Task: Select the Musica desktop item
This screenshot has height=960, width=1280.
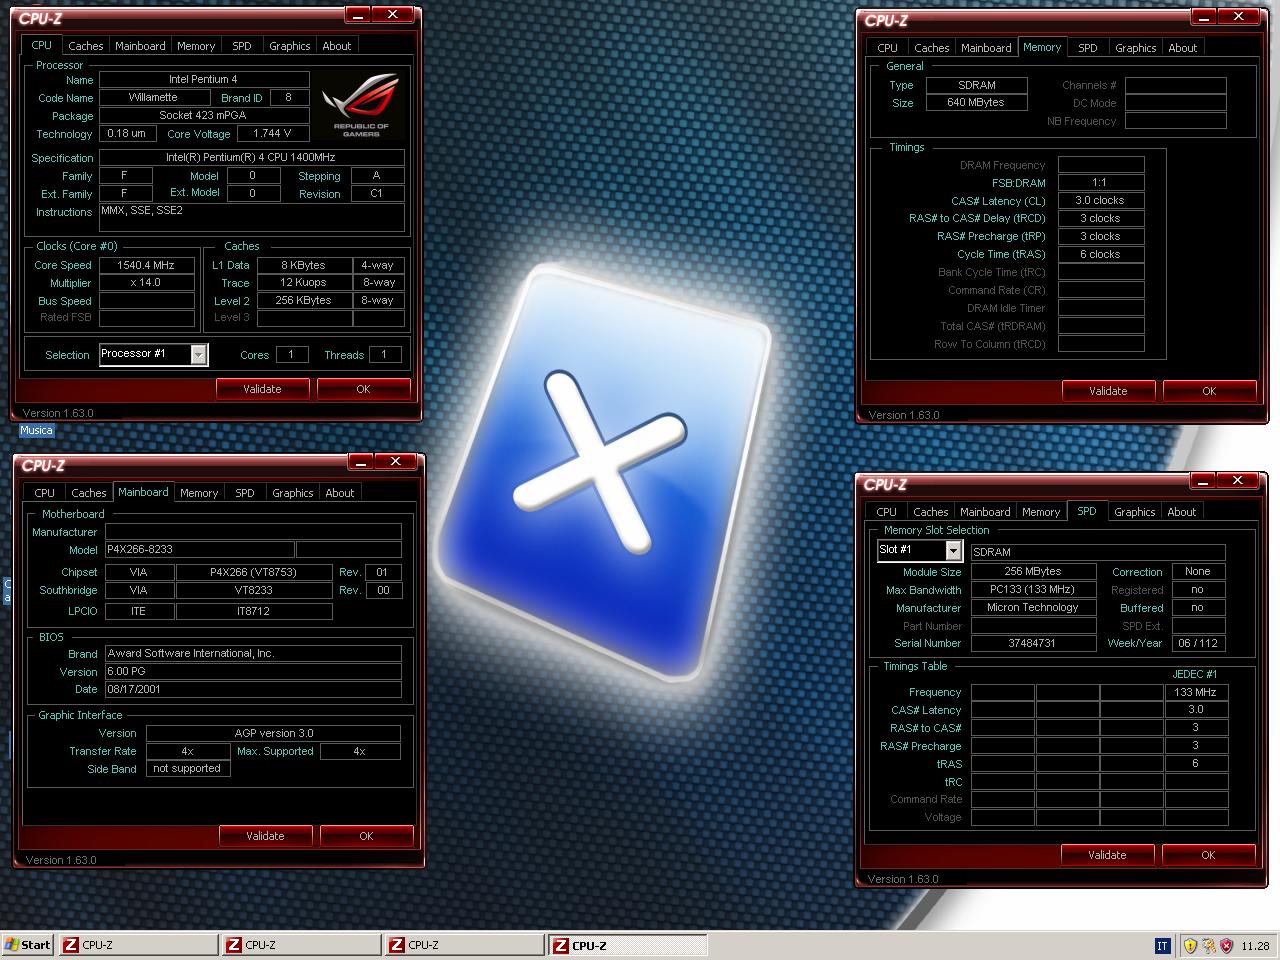Action: click(x=36, y=430)
